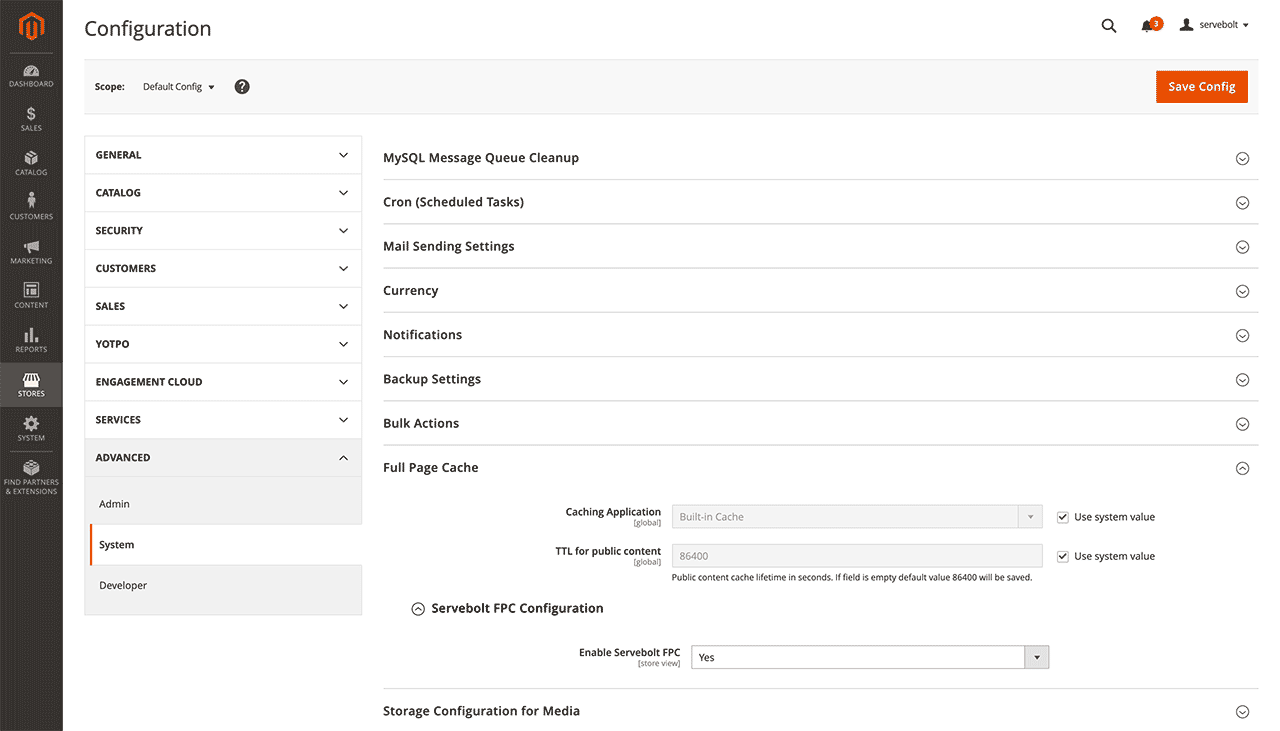Select the Developer sub-item under Advanced

click(123, 585)
